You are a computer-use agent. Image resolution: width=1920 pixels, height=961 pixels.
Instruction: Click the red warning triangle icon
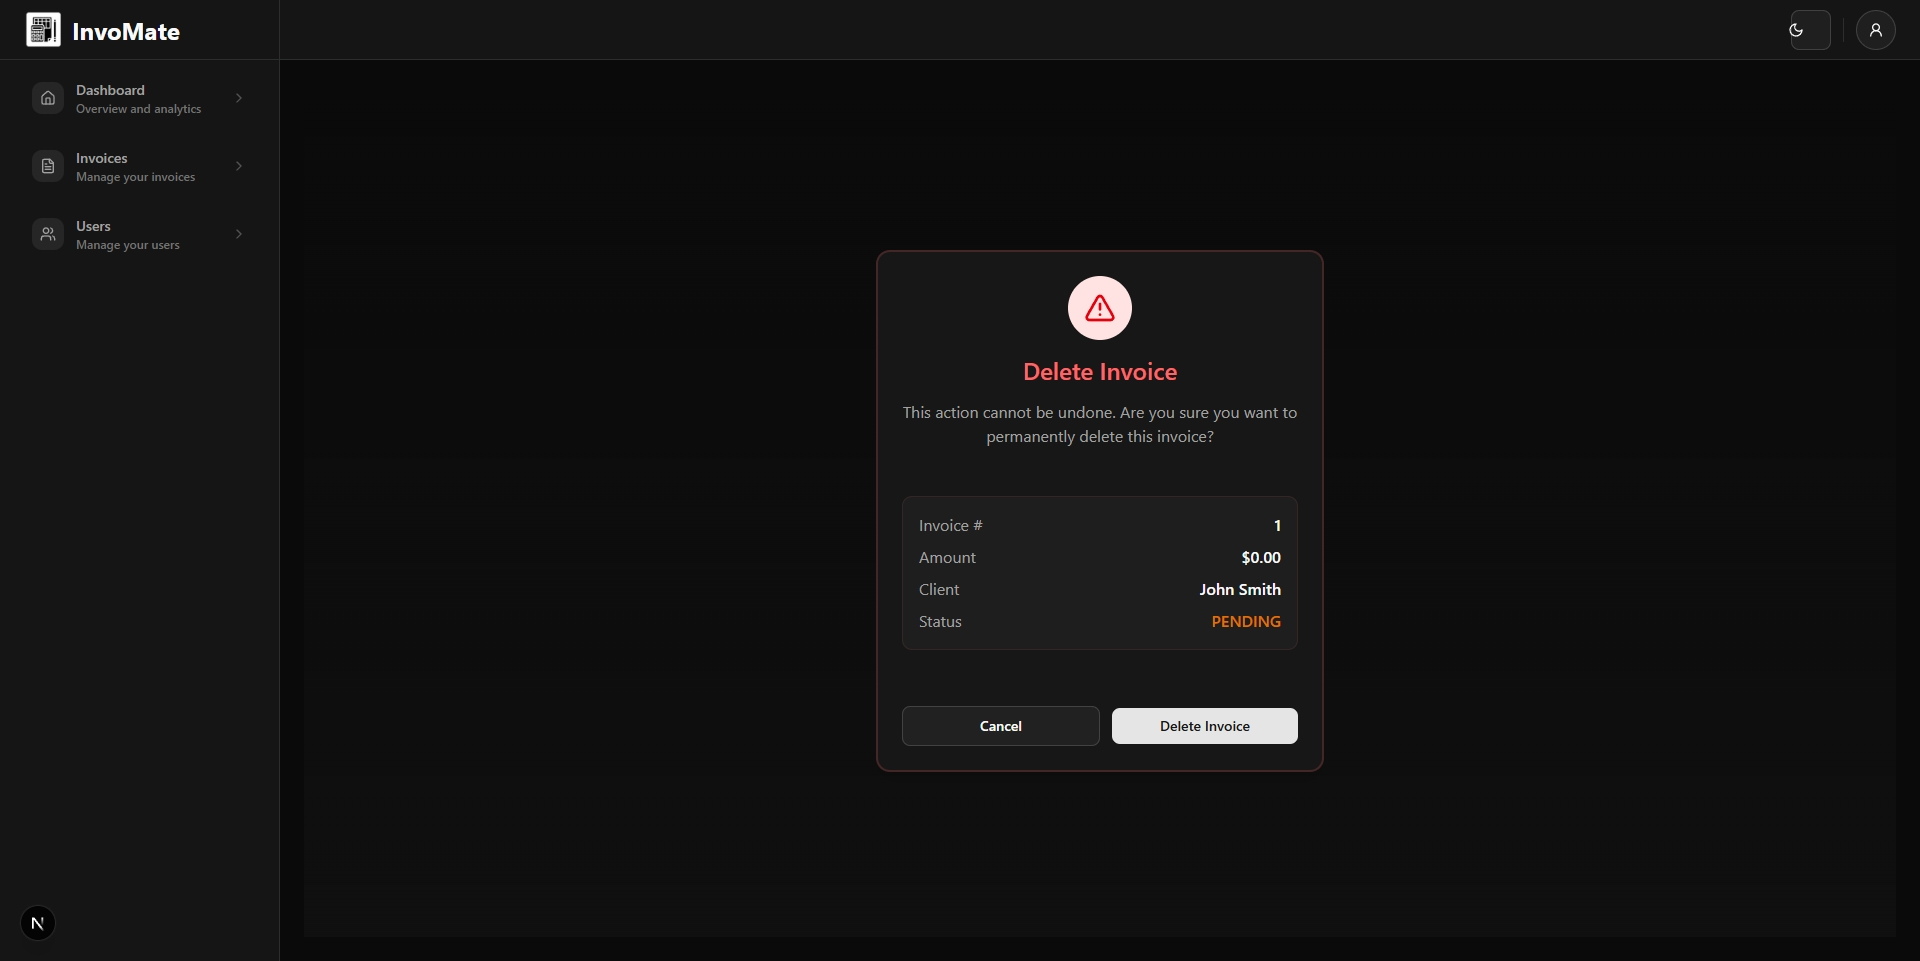(x=1099, y=308)
